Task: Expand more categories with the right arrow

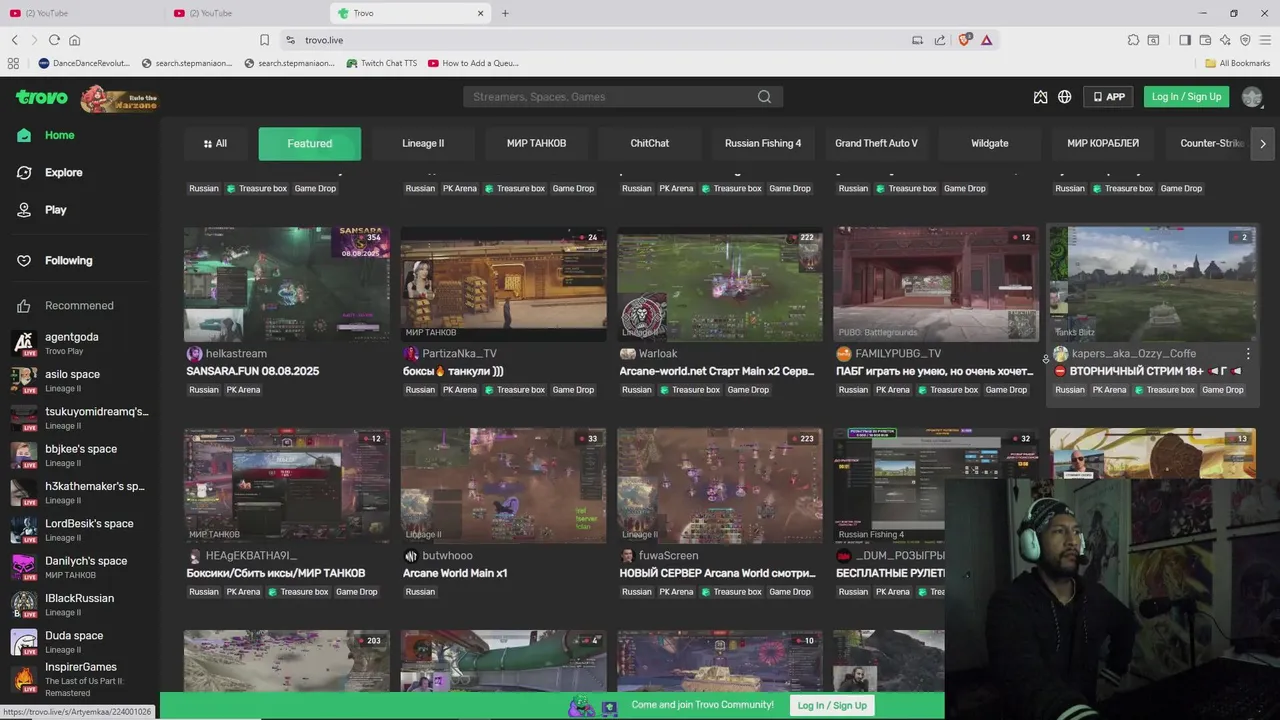Action: 1263,143
